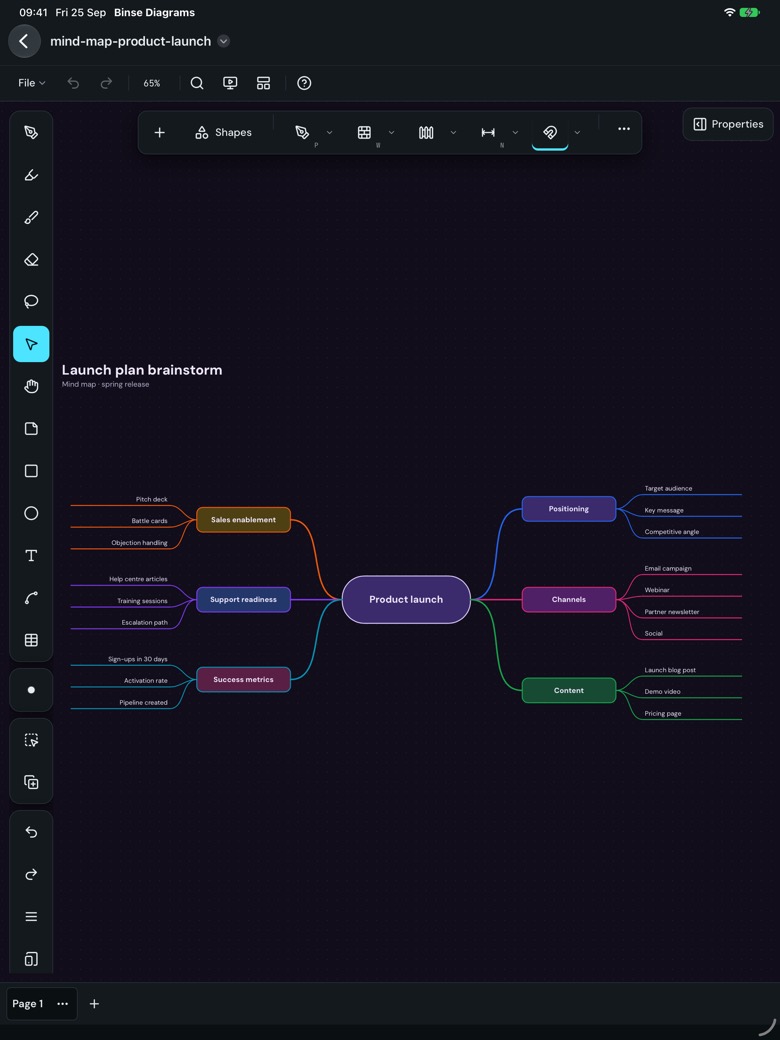
Task: Select the Success metrics node
Action: point(243,680)
